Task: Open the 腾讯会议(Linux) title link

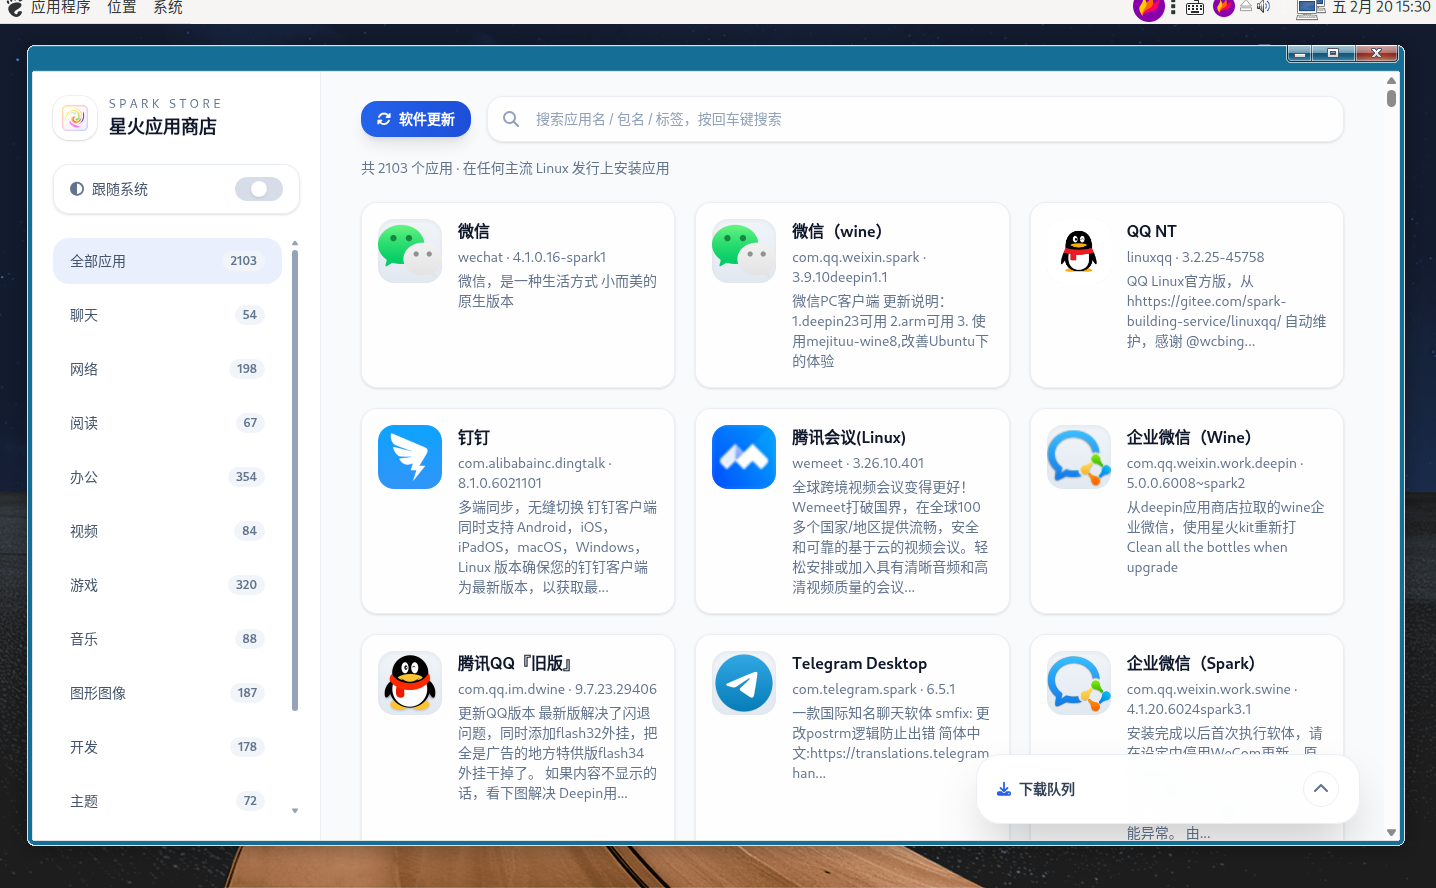Action: (849, 437)
